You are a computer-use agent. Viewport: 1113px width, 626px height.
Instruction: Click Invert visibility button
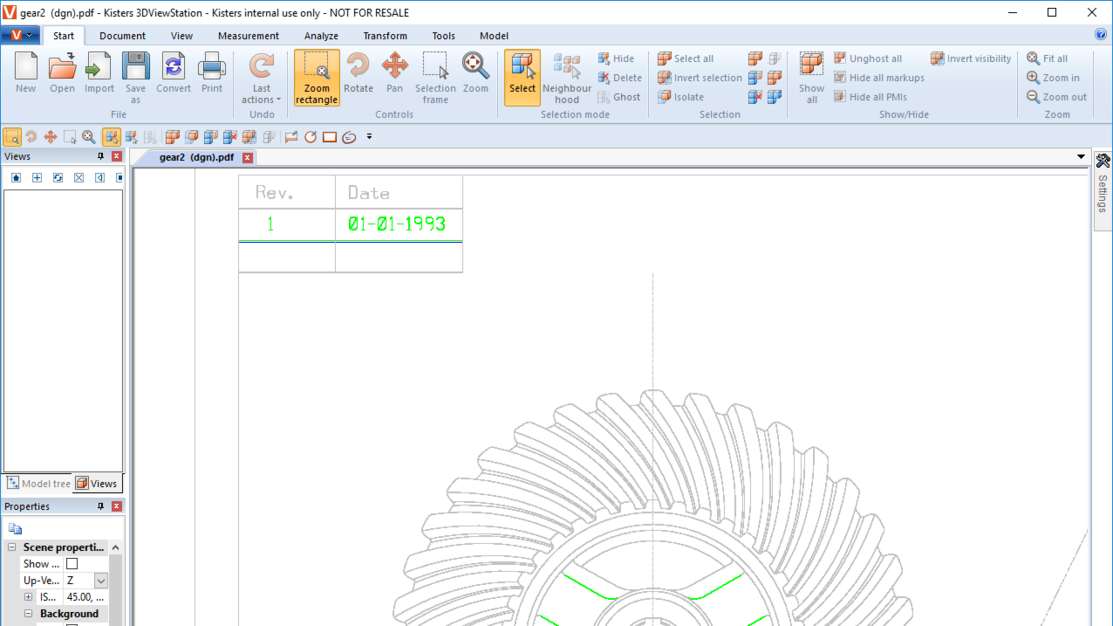click(971, 58)
